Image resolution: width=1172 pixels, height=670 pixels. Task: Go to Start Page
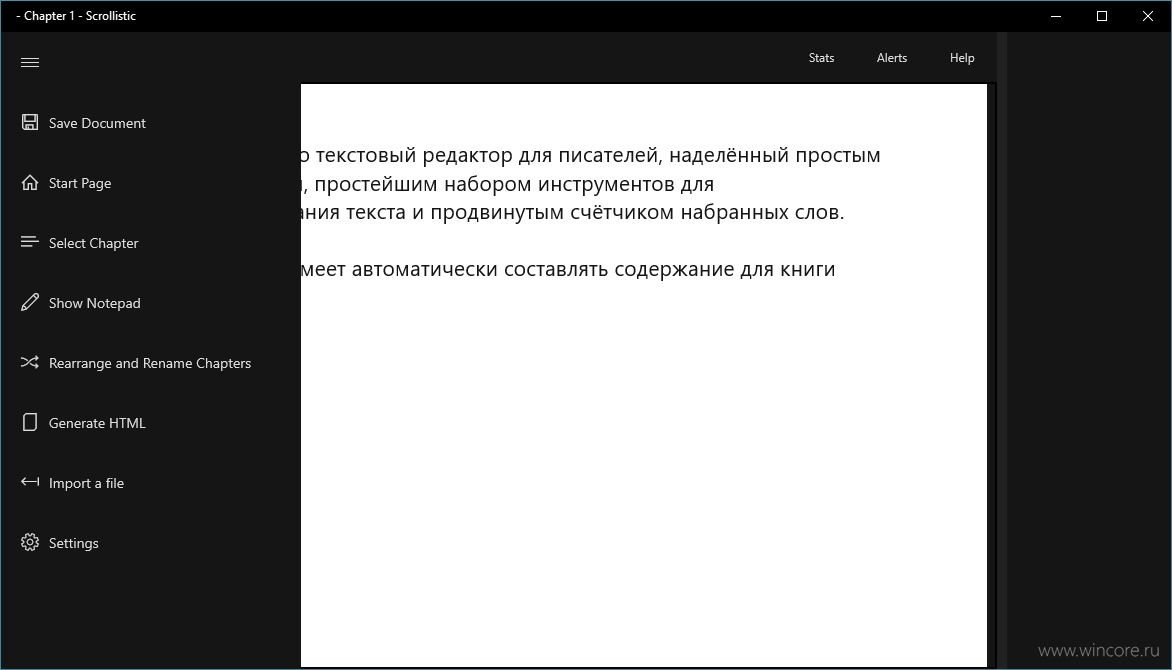tap(80, 183)
